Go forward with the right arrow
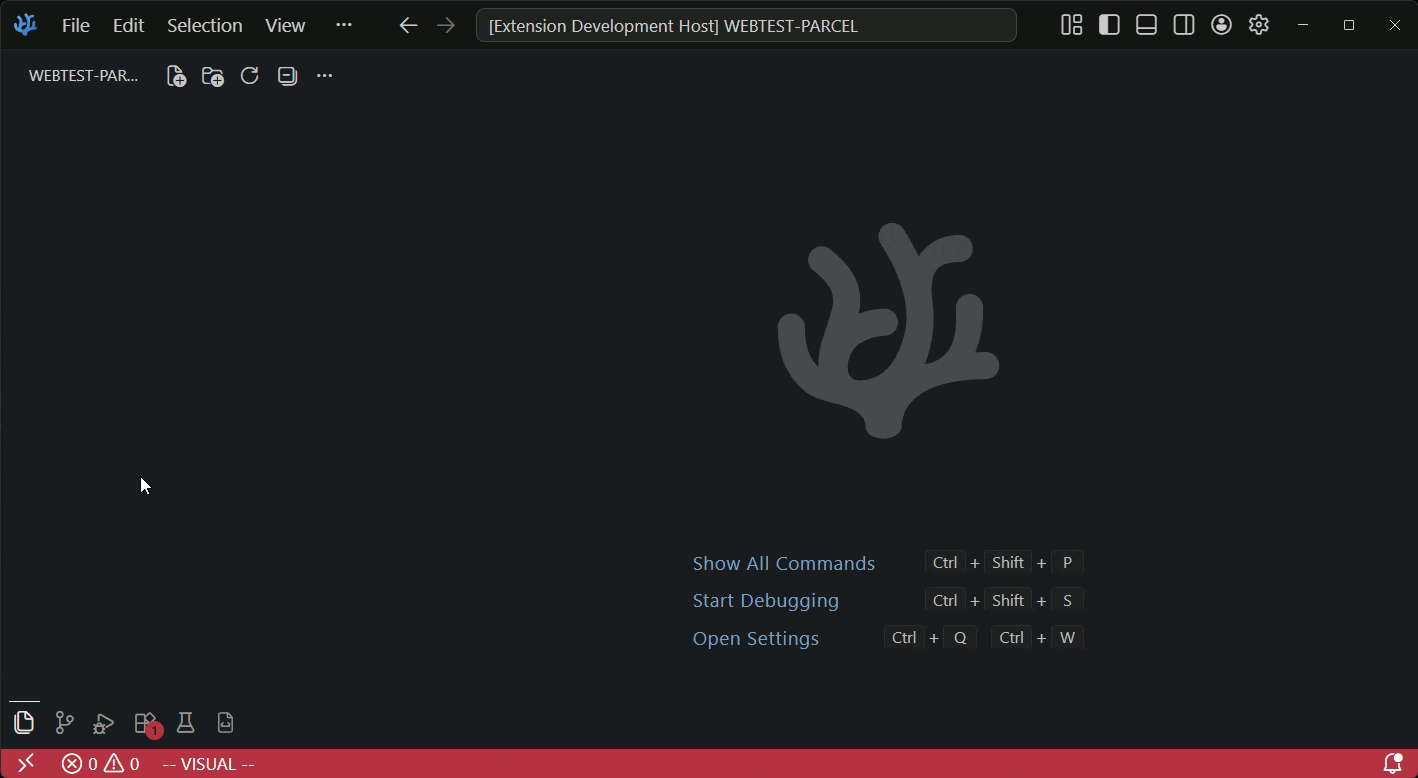Image resolution: width=1418 pixels, height=778 pixels. click(446, 25)
